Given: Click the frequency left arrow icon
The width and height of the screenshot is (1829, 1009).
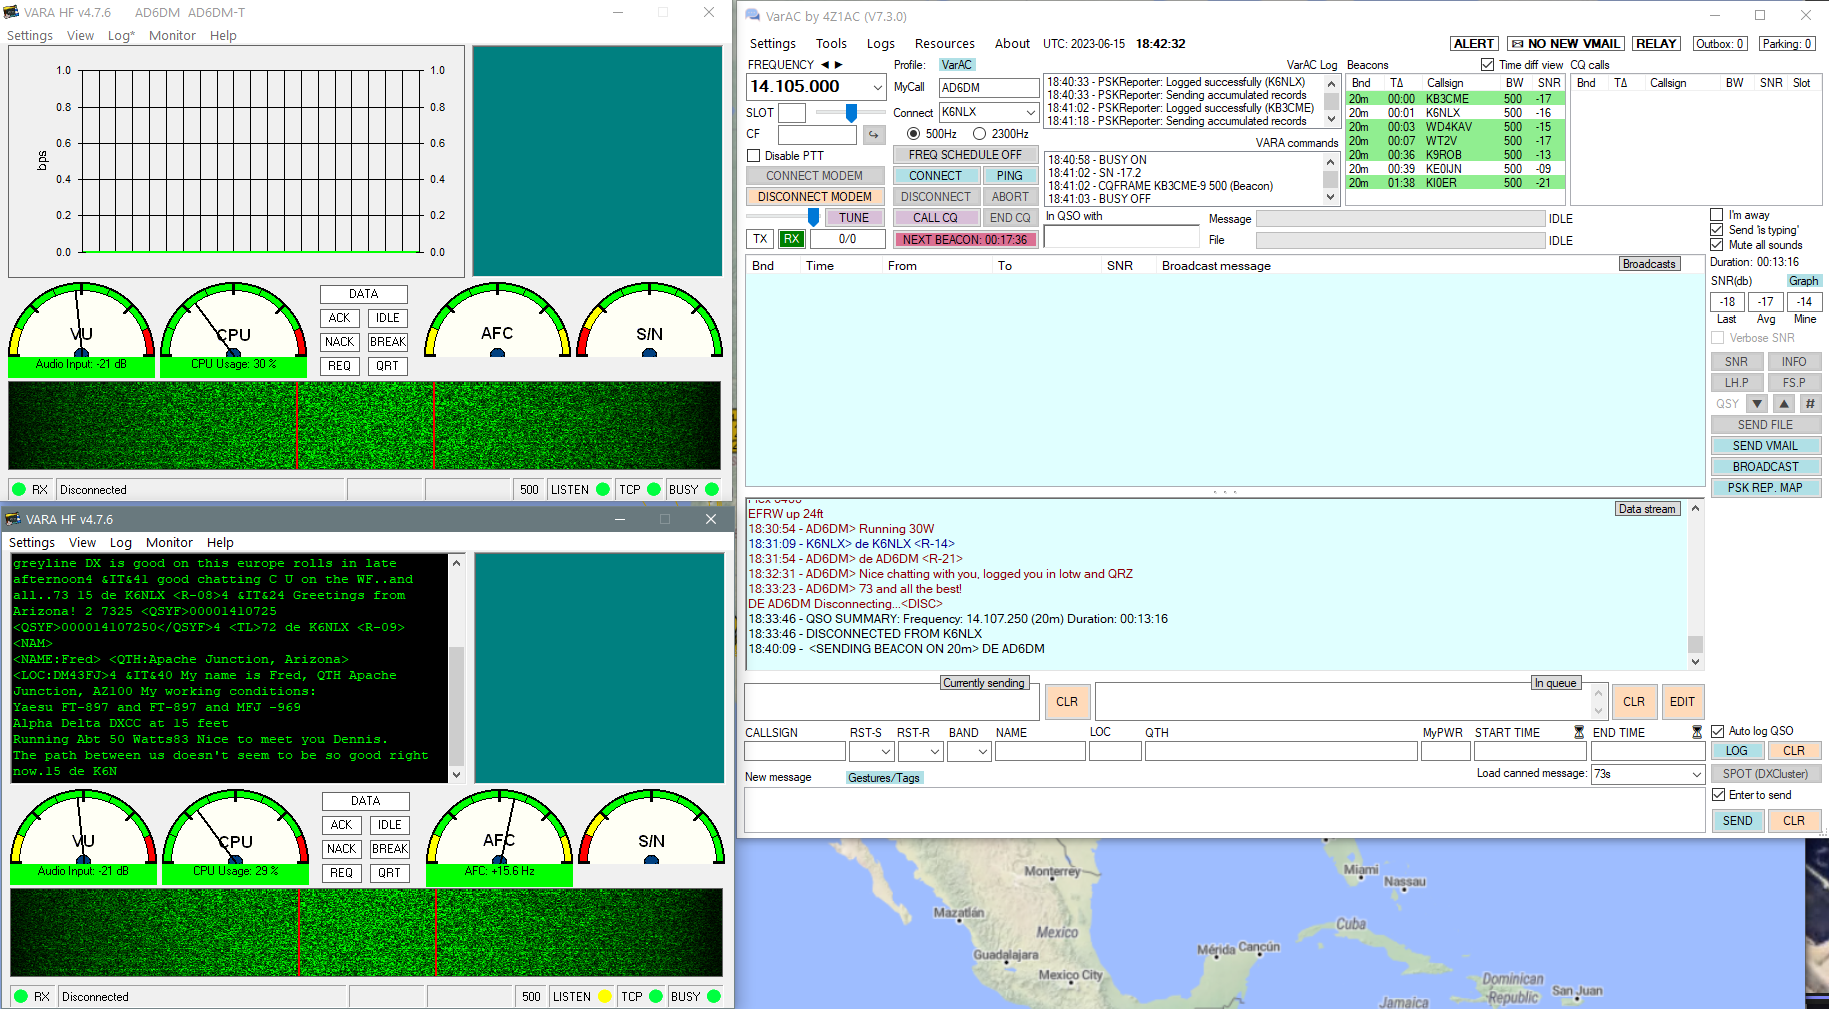Looking at the screenshot, I should (825, 65).
